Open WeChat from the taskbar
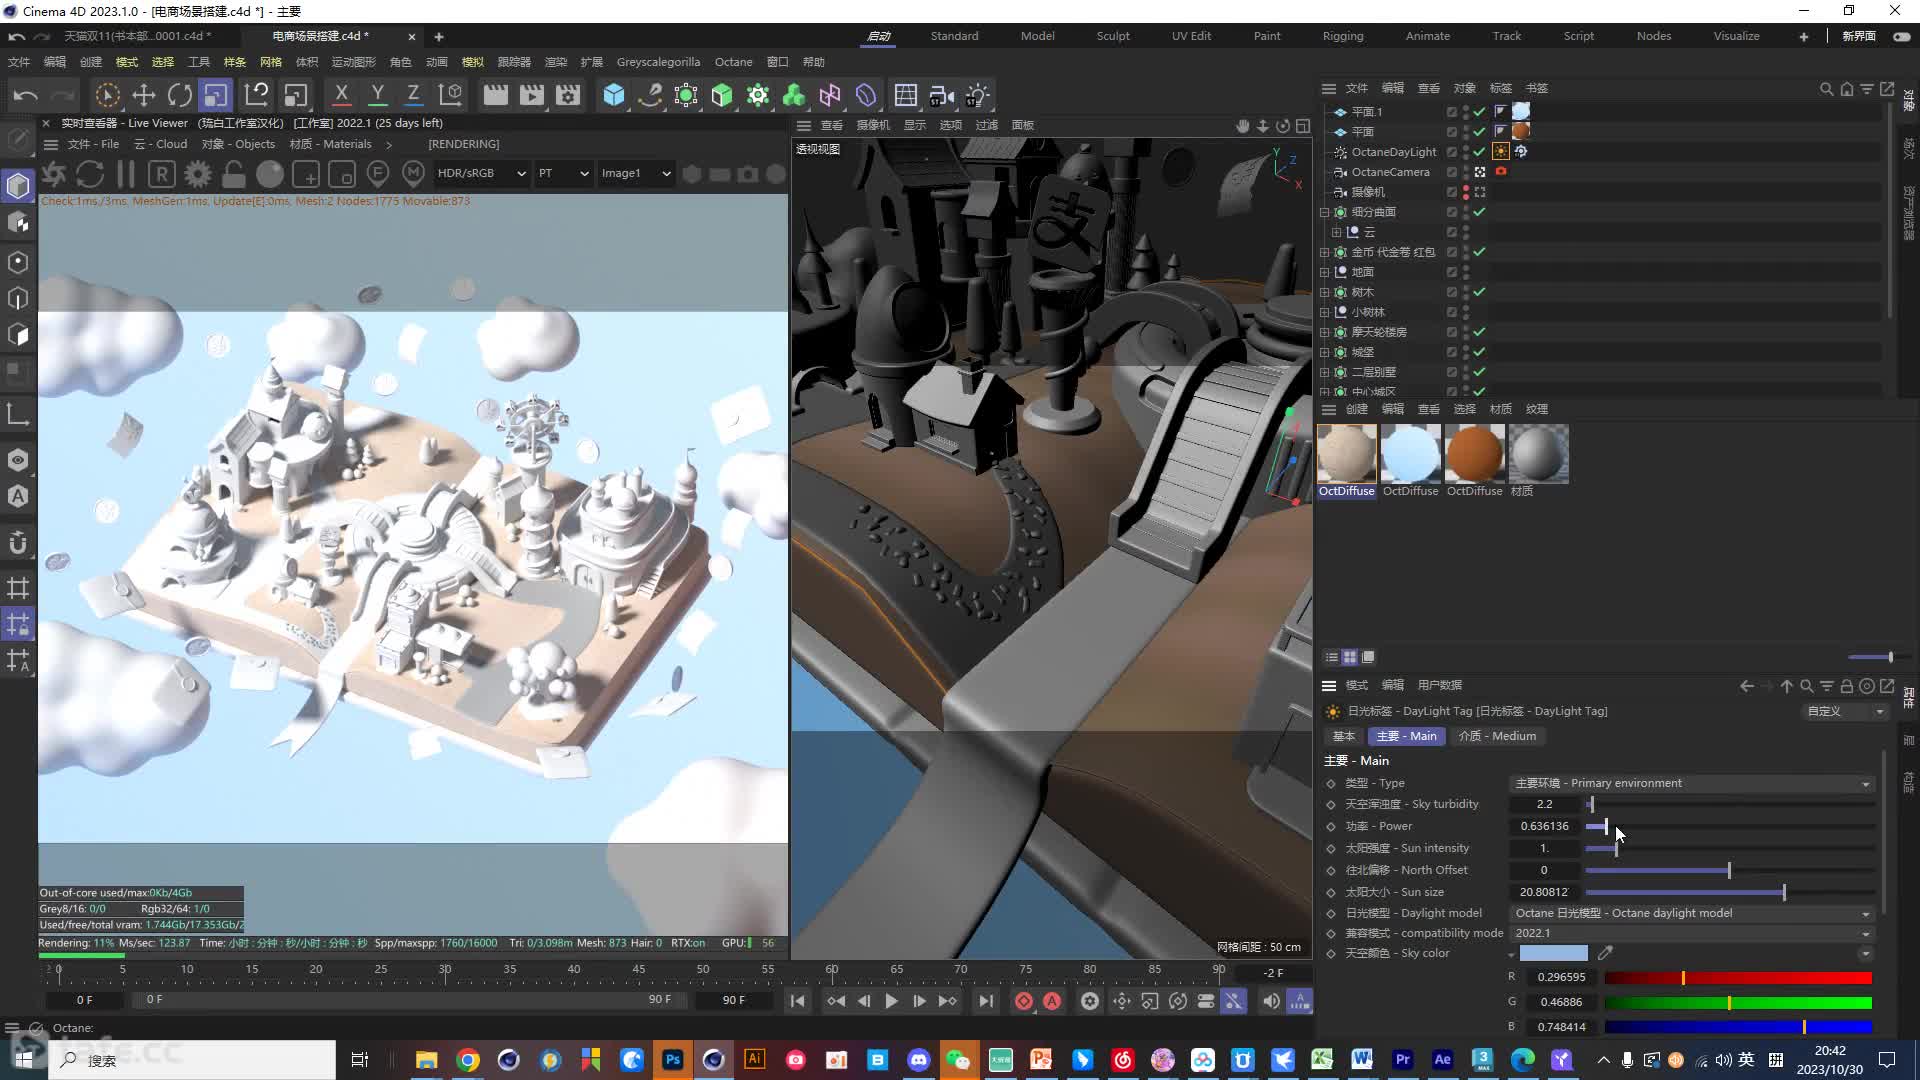 click(958, 1059)
